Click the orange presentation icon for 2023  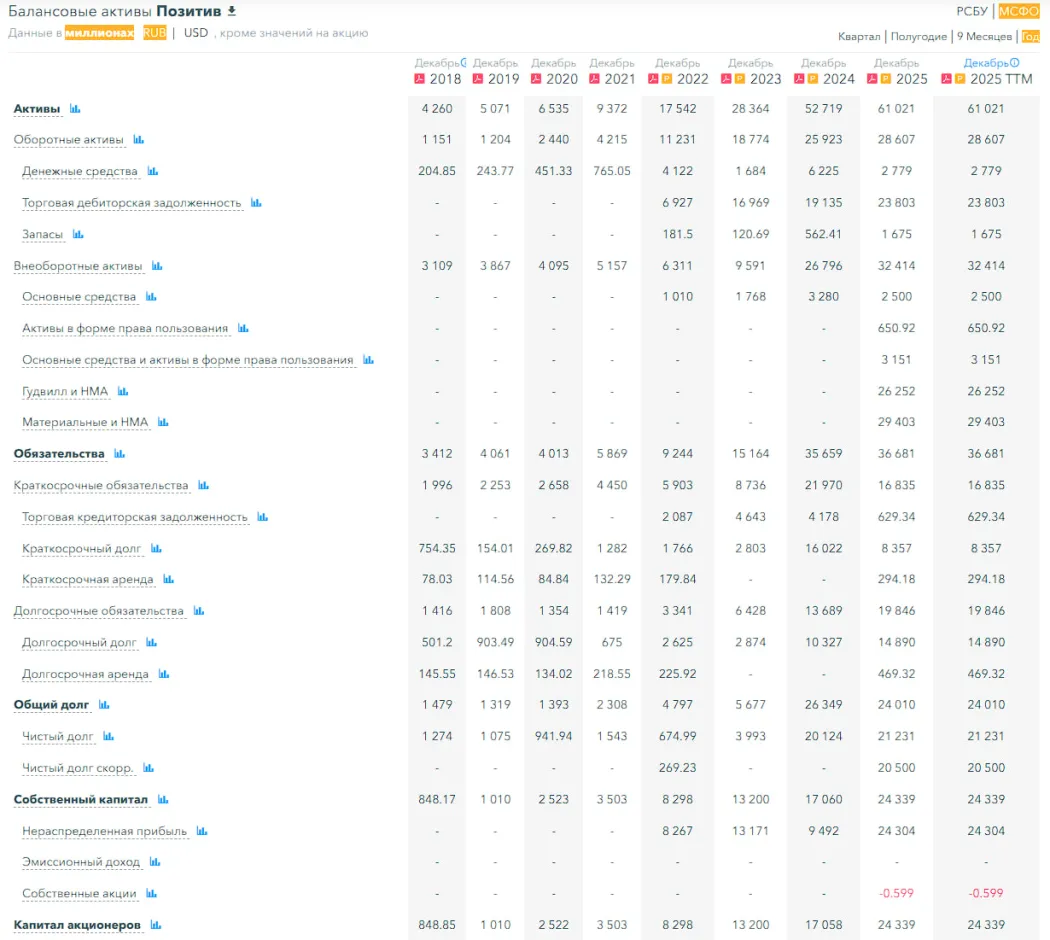[740, 79]
